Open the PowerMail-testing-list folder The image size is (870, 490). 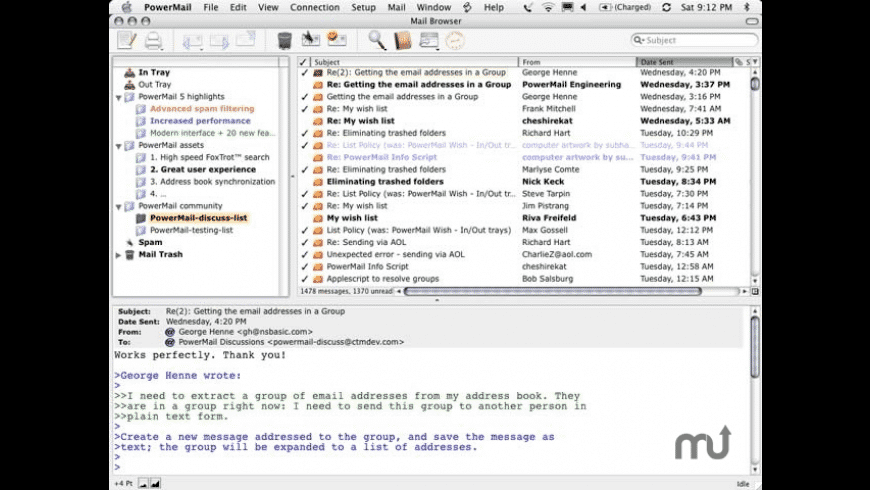tap(191, 230)
